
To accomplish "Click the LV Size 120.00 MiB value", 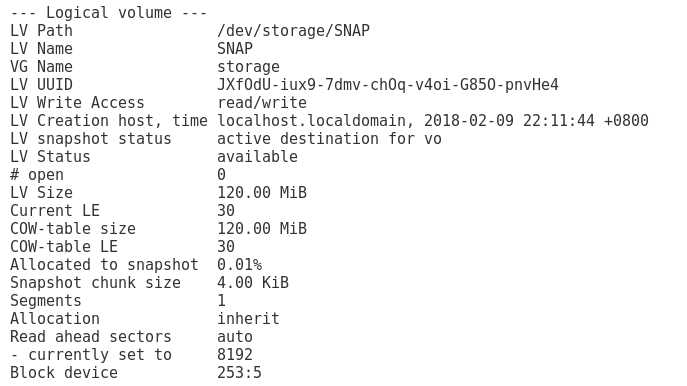I will 262,192.
